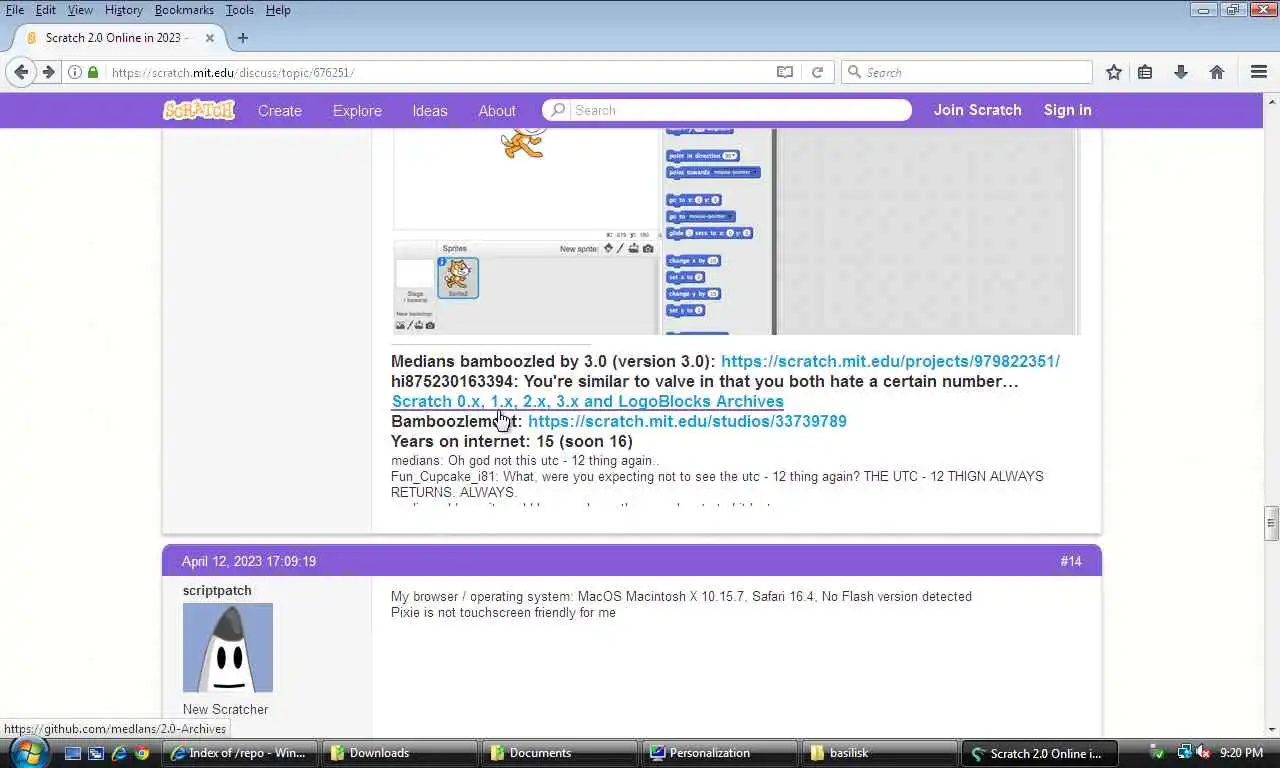Switch to Downloads taskbar window
The image size is (1280, 768).
[400, 753]
